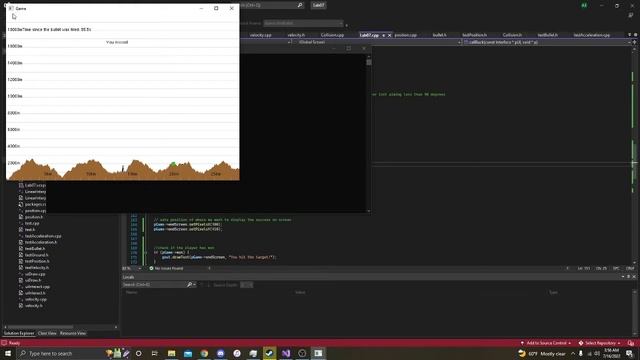Screen dimensions: 640x360
Task: Show hidden system tray icons
Action: 573,353
